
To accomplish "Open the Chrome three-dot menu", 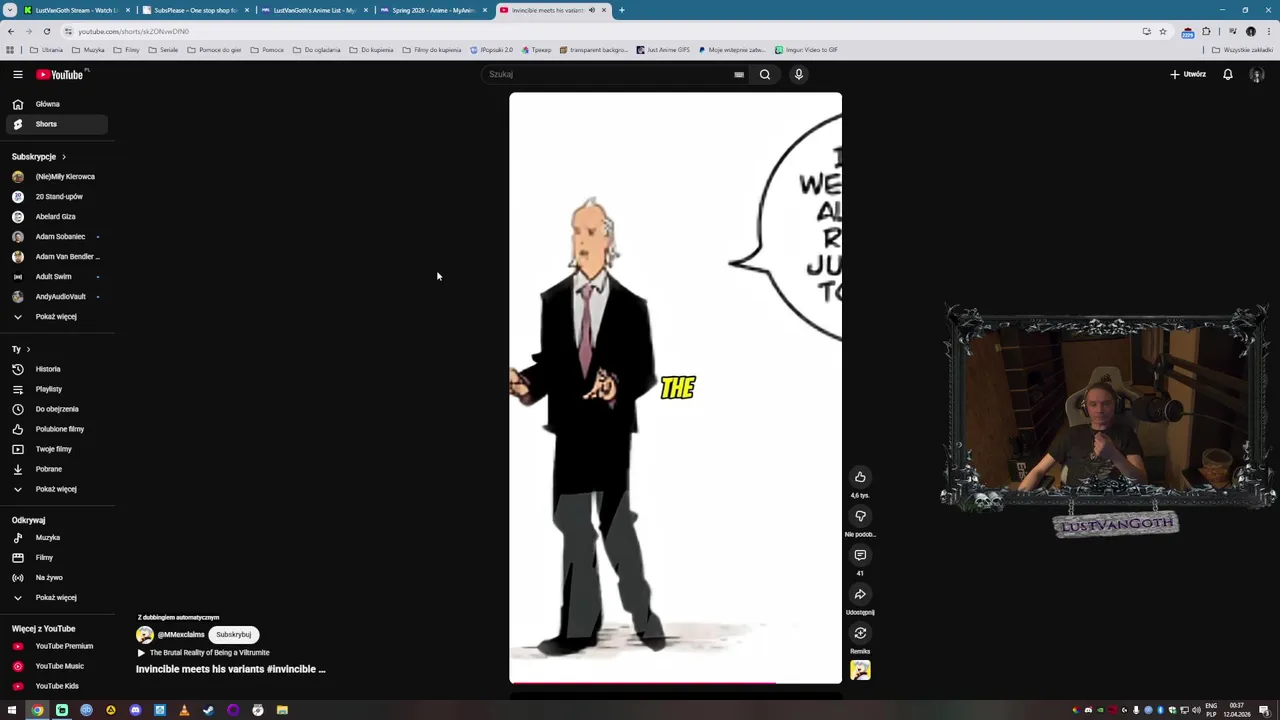I will (1268, 31).
